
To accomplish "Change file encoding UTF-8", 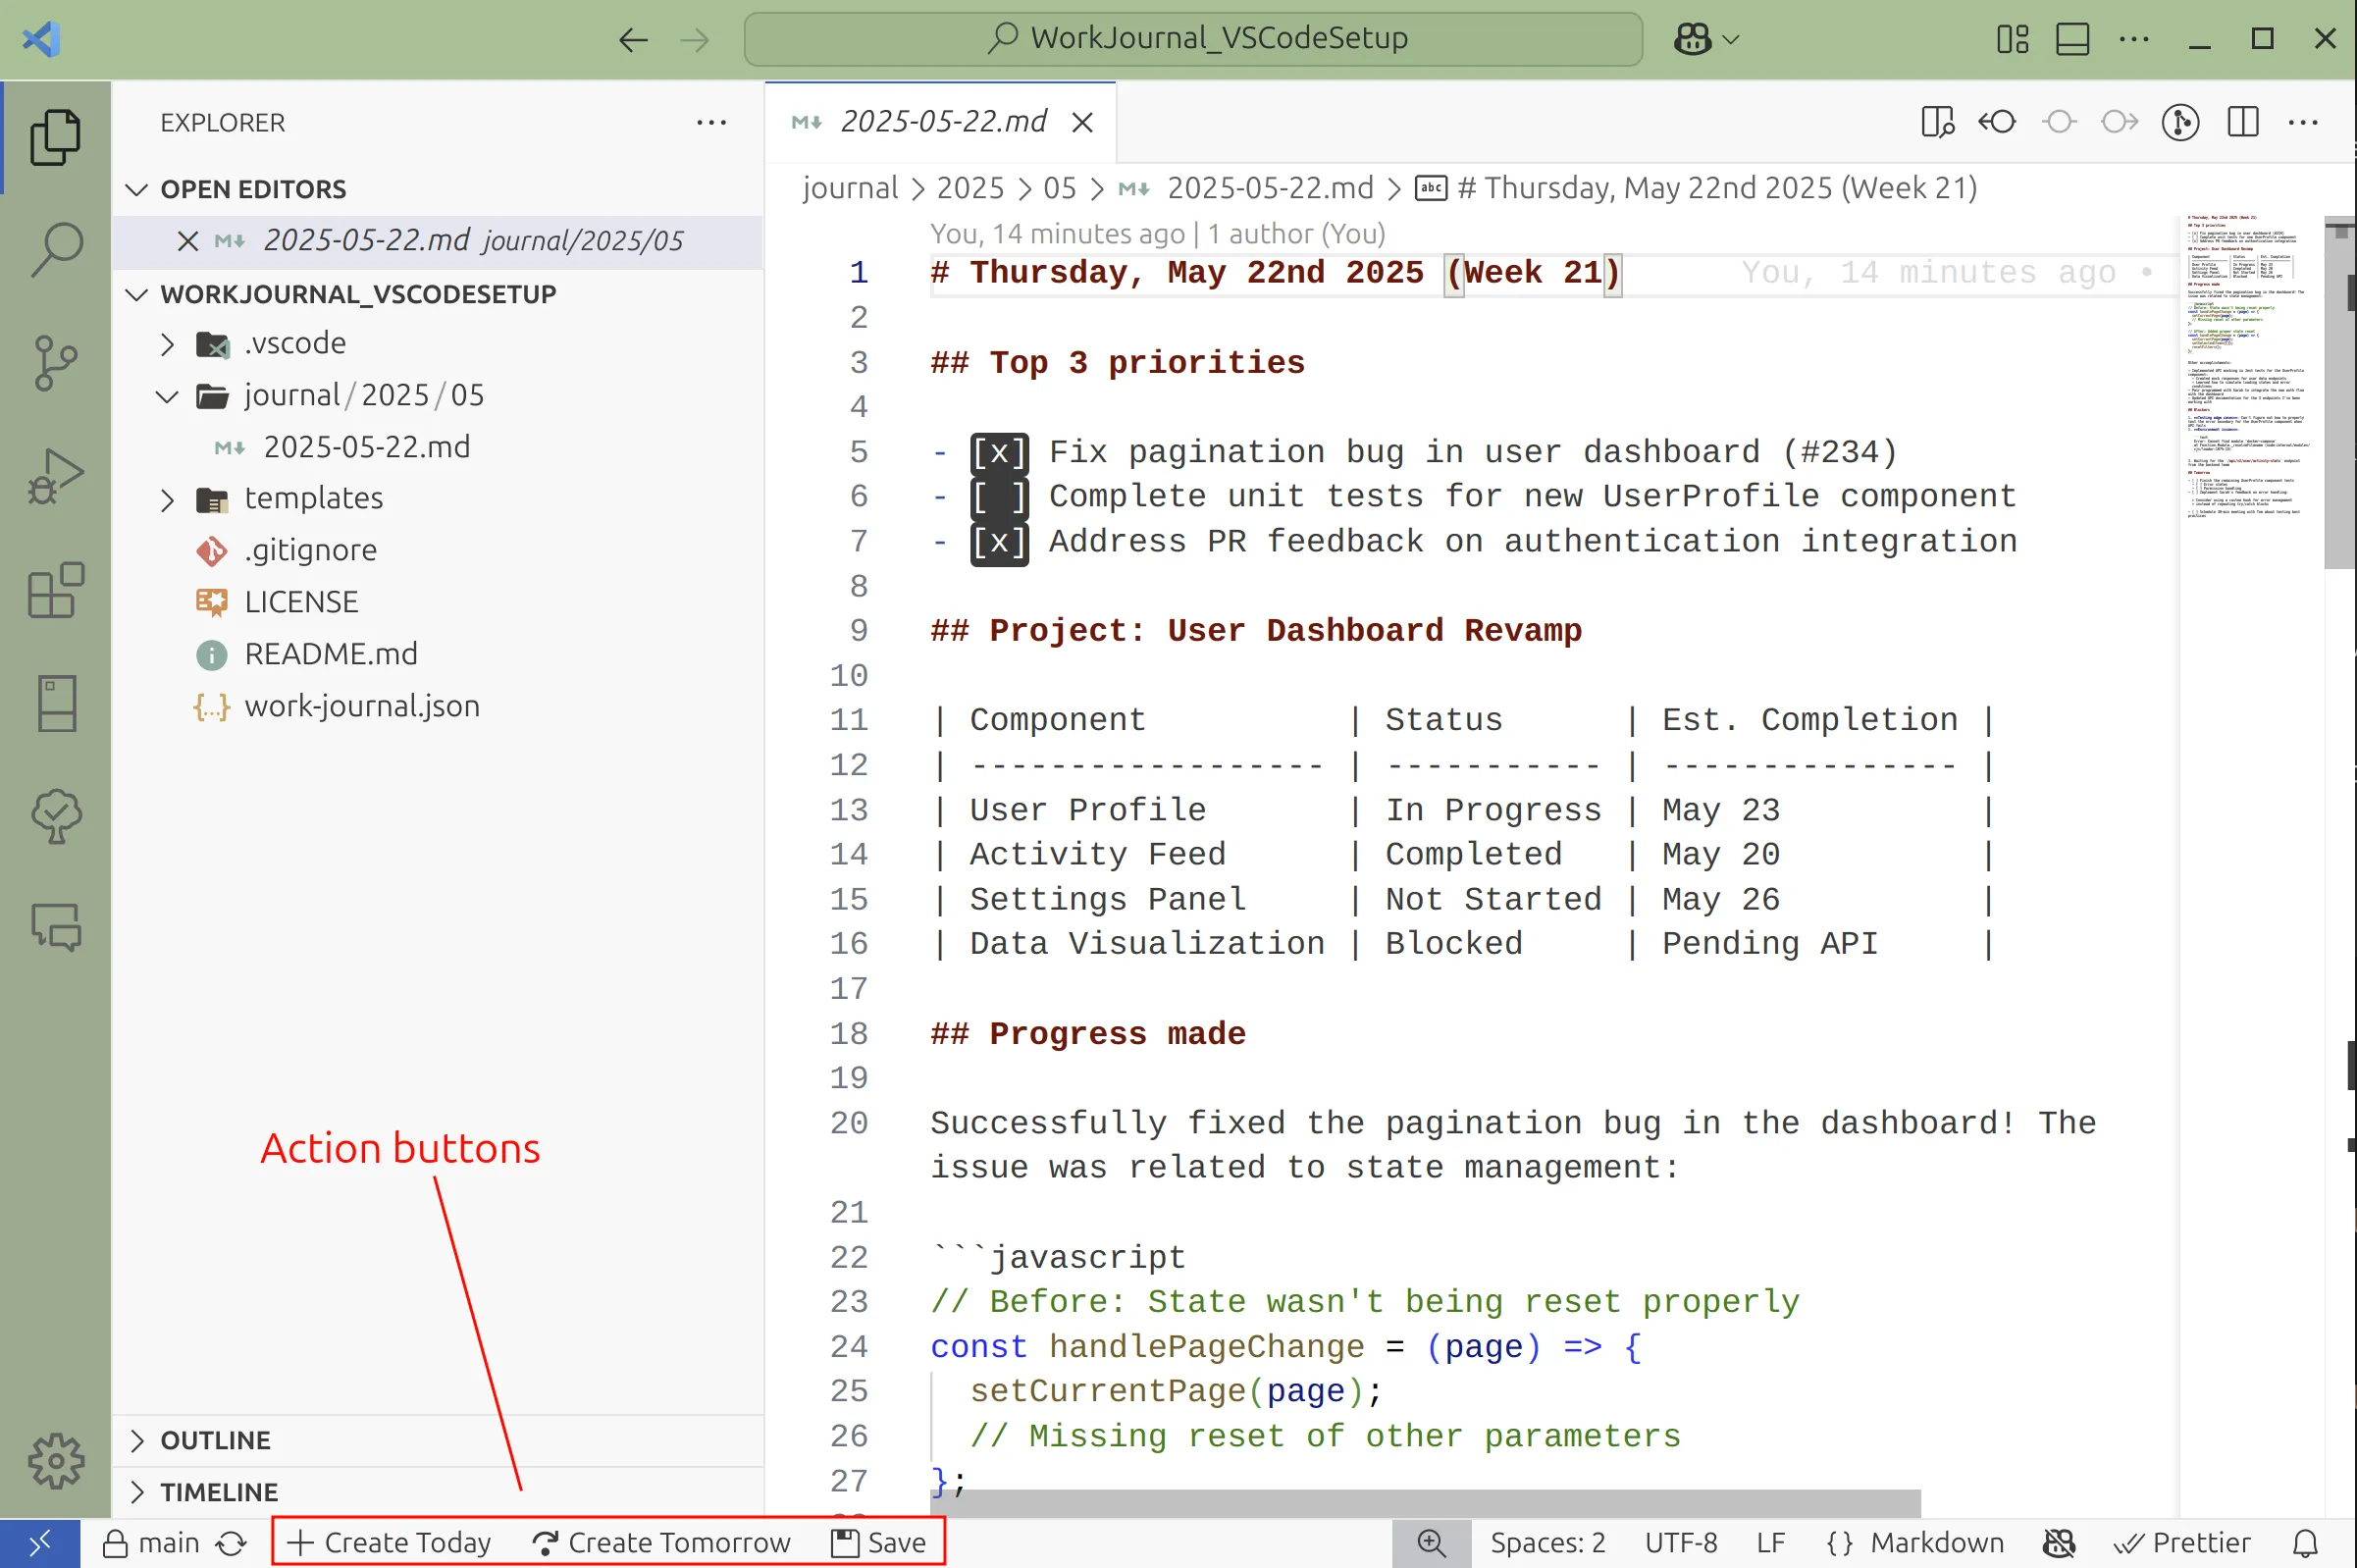I will [x=1681, y=1543].
